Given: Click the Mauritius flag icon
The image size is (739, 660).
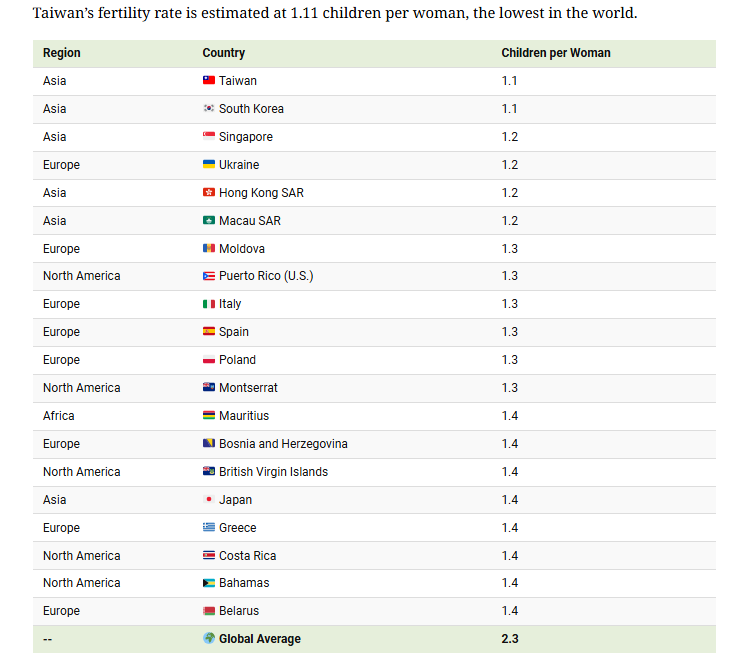Looking at the screenshot, I should (209, 416).
